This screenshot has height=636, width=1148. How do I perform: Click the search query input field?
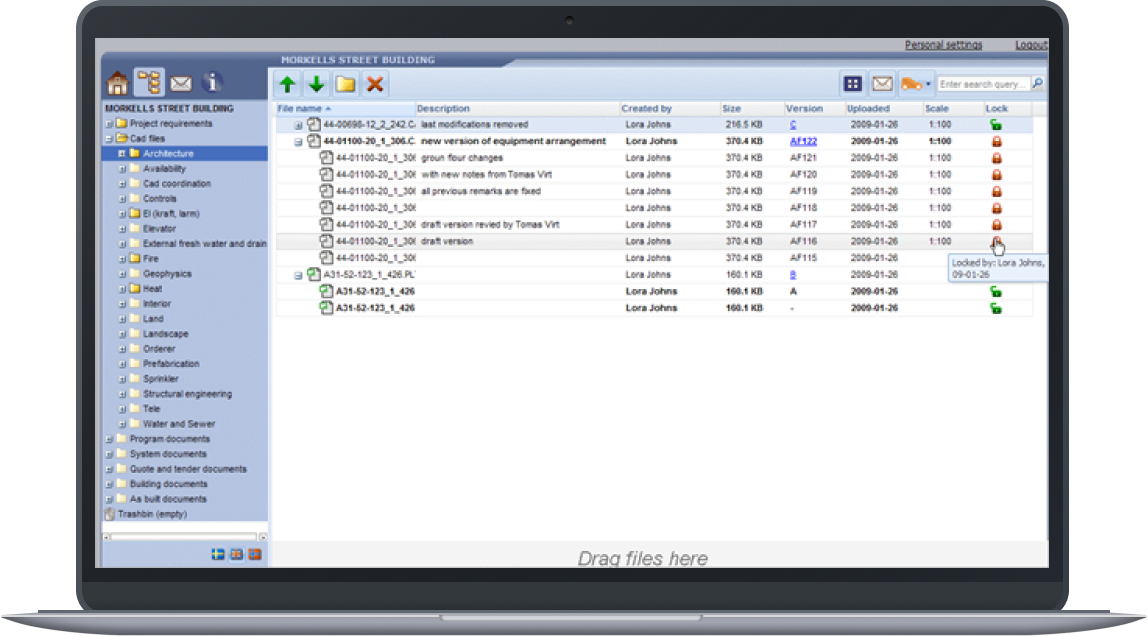pyautogui.click(x=984, y=84)
